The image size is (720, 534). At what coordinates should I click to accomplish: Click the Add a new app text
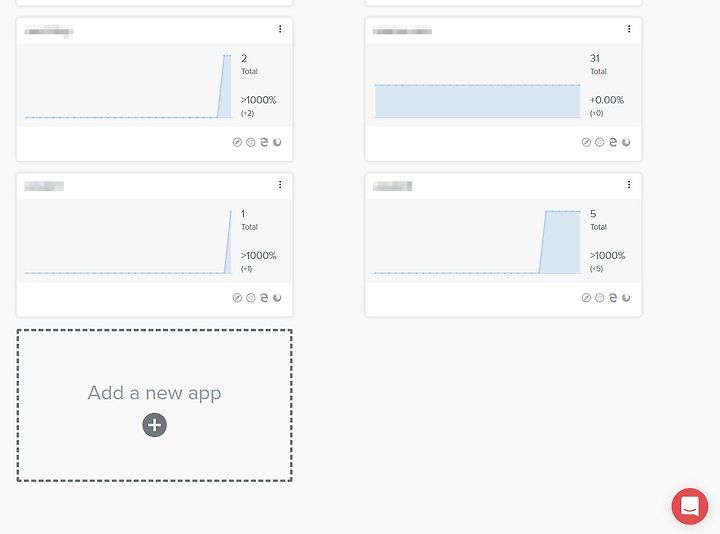click(154, 393)
